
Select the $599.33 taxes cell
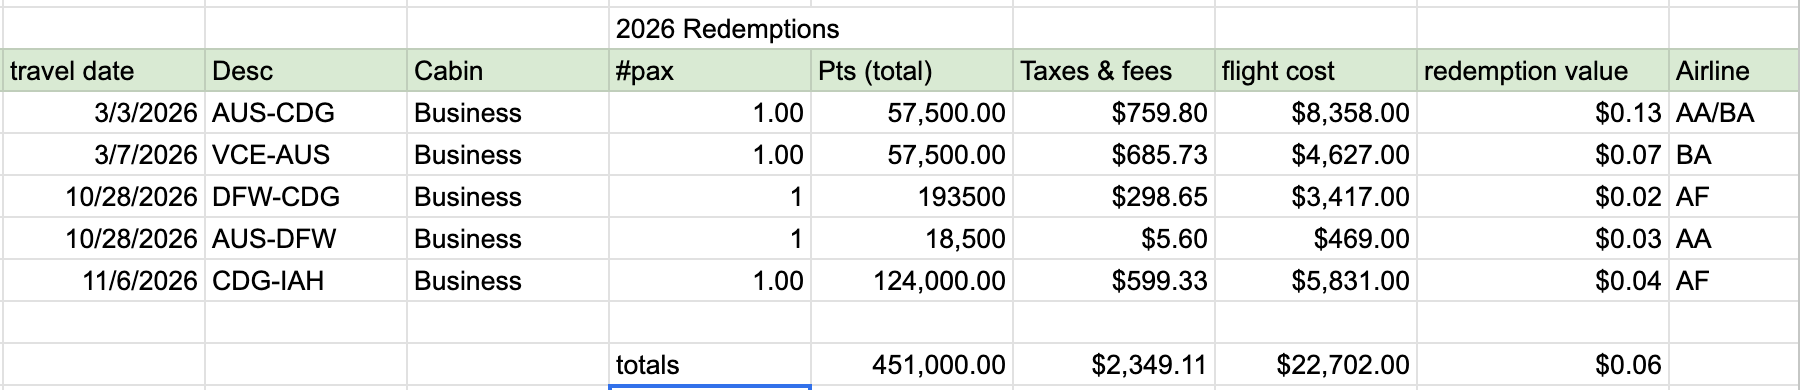[x=1114, y=281]
